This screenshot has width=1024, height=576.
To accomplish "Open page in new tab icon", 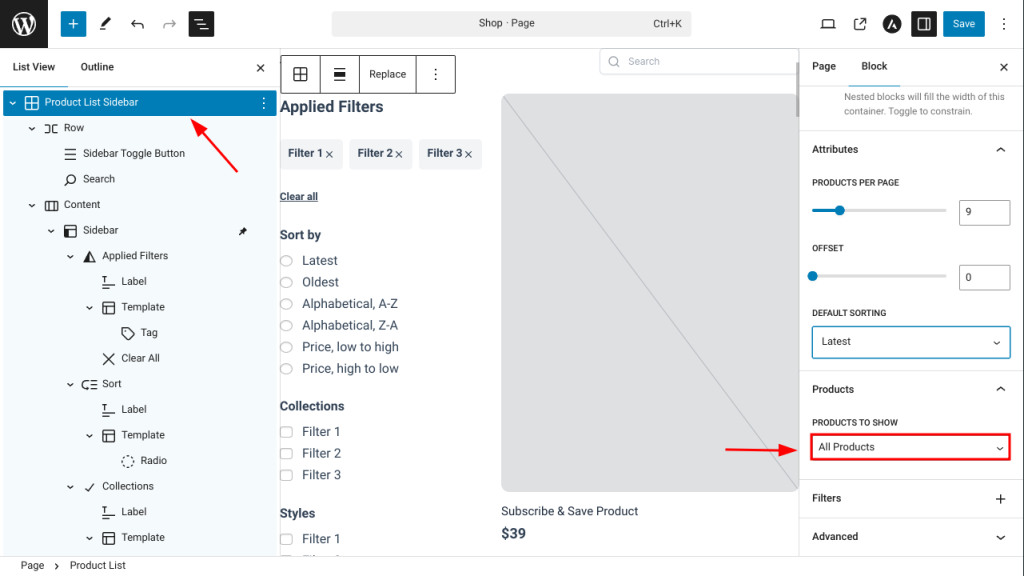I will [860, 24].
